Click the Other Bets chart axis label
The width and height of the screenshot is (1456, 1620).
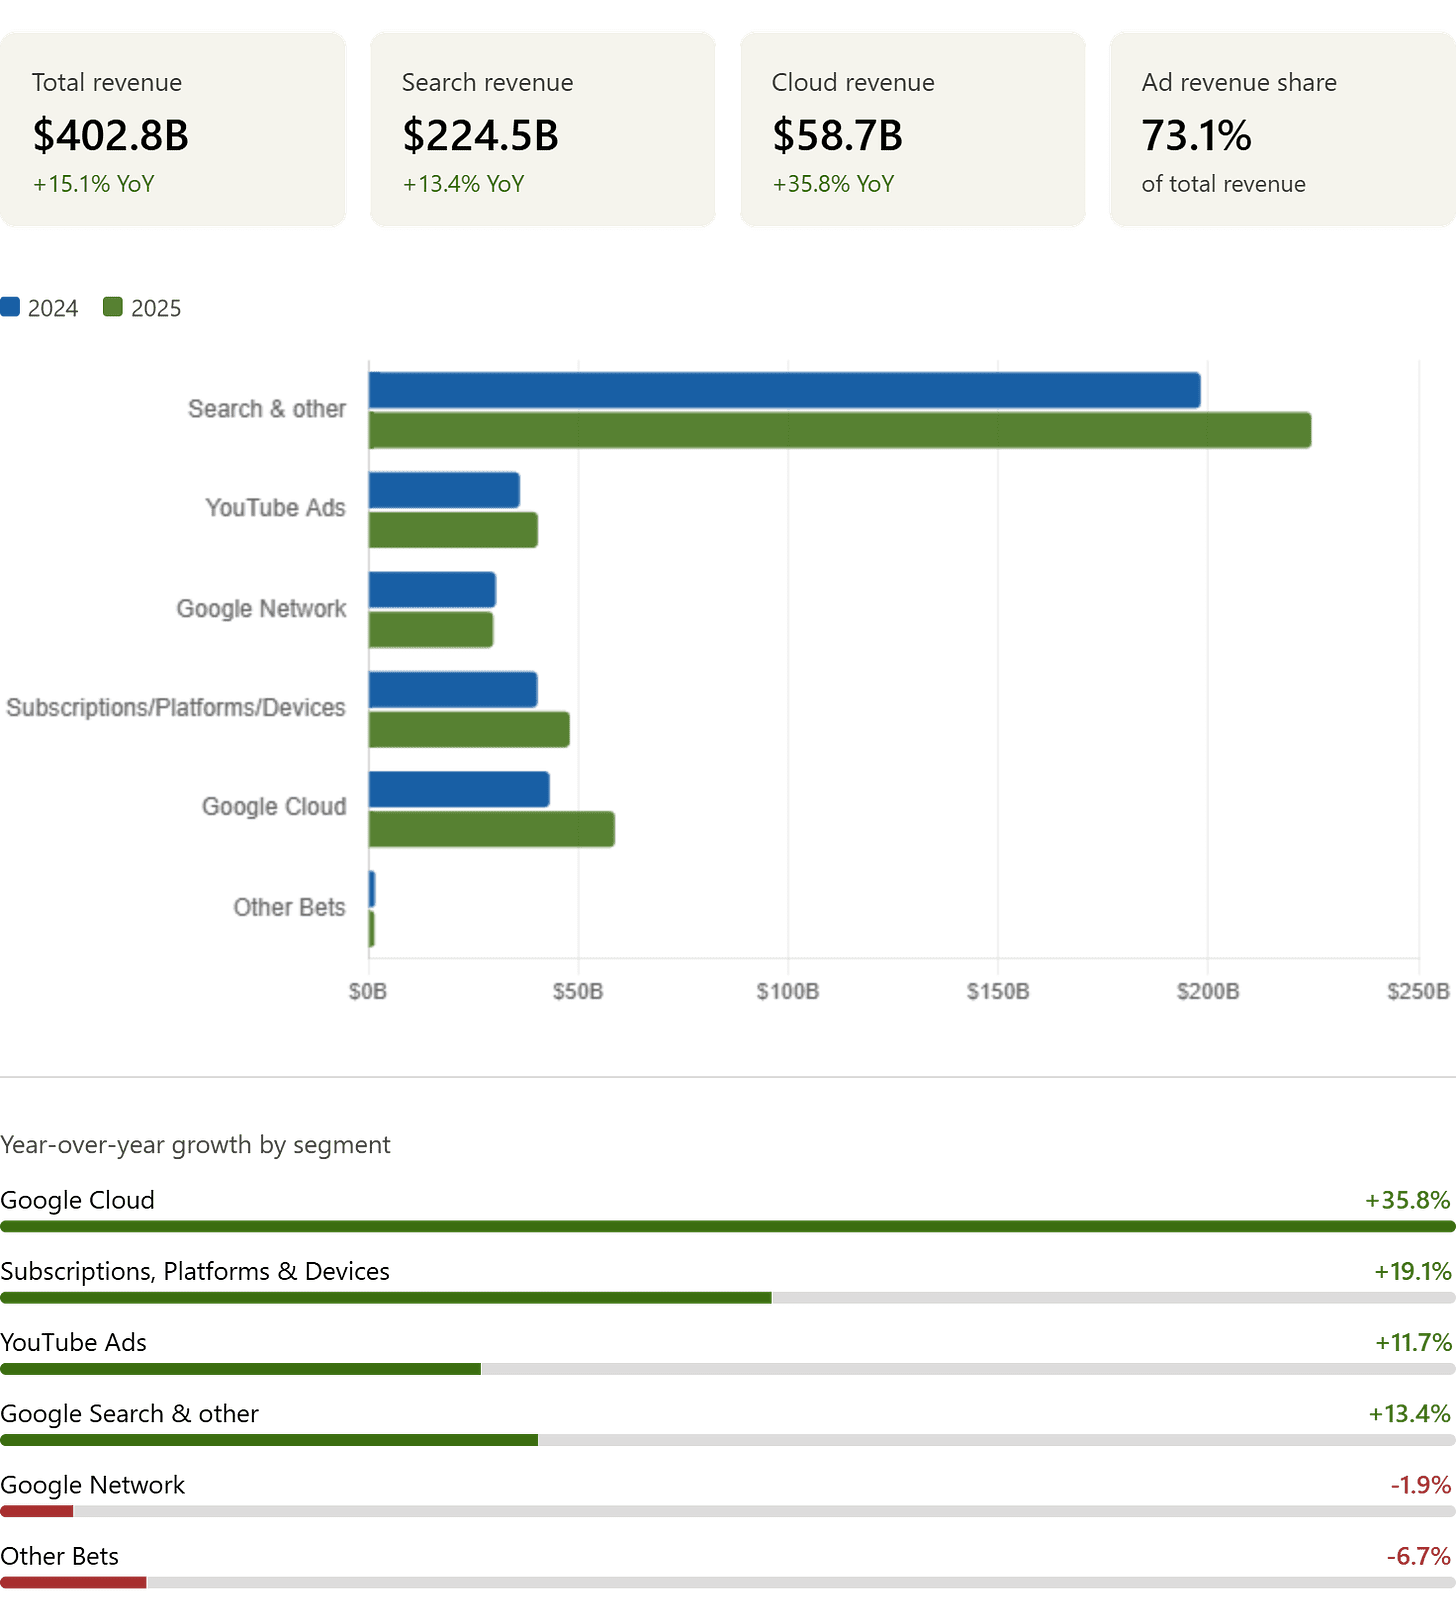tap(289, 907)
